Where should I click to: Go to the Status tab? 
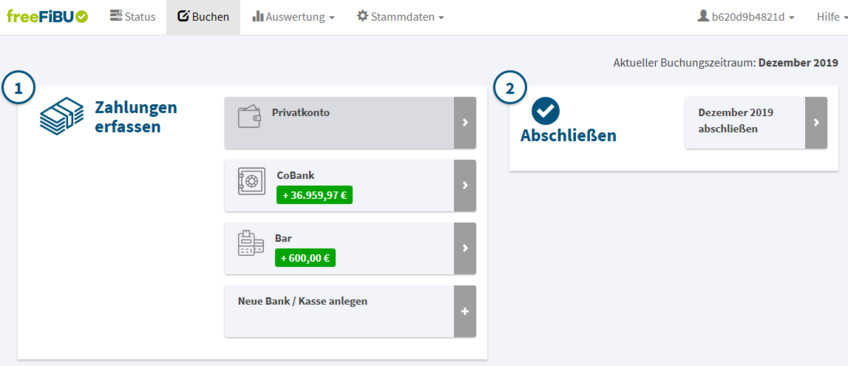pos(132,17)
